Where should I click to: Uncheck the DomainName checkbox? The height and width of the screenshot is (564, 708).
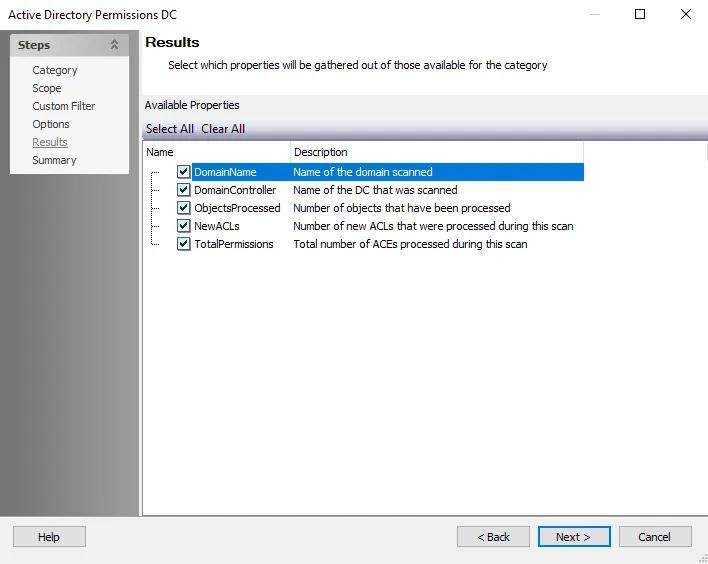pos(183,172)
